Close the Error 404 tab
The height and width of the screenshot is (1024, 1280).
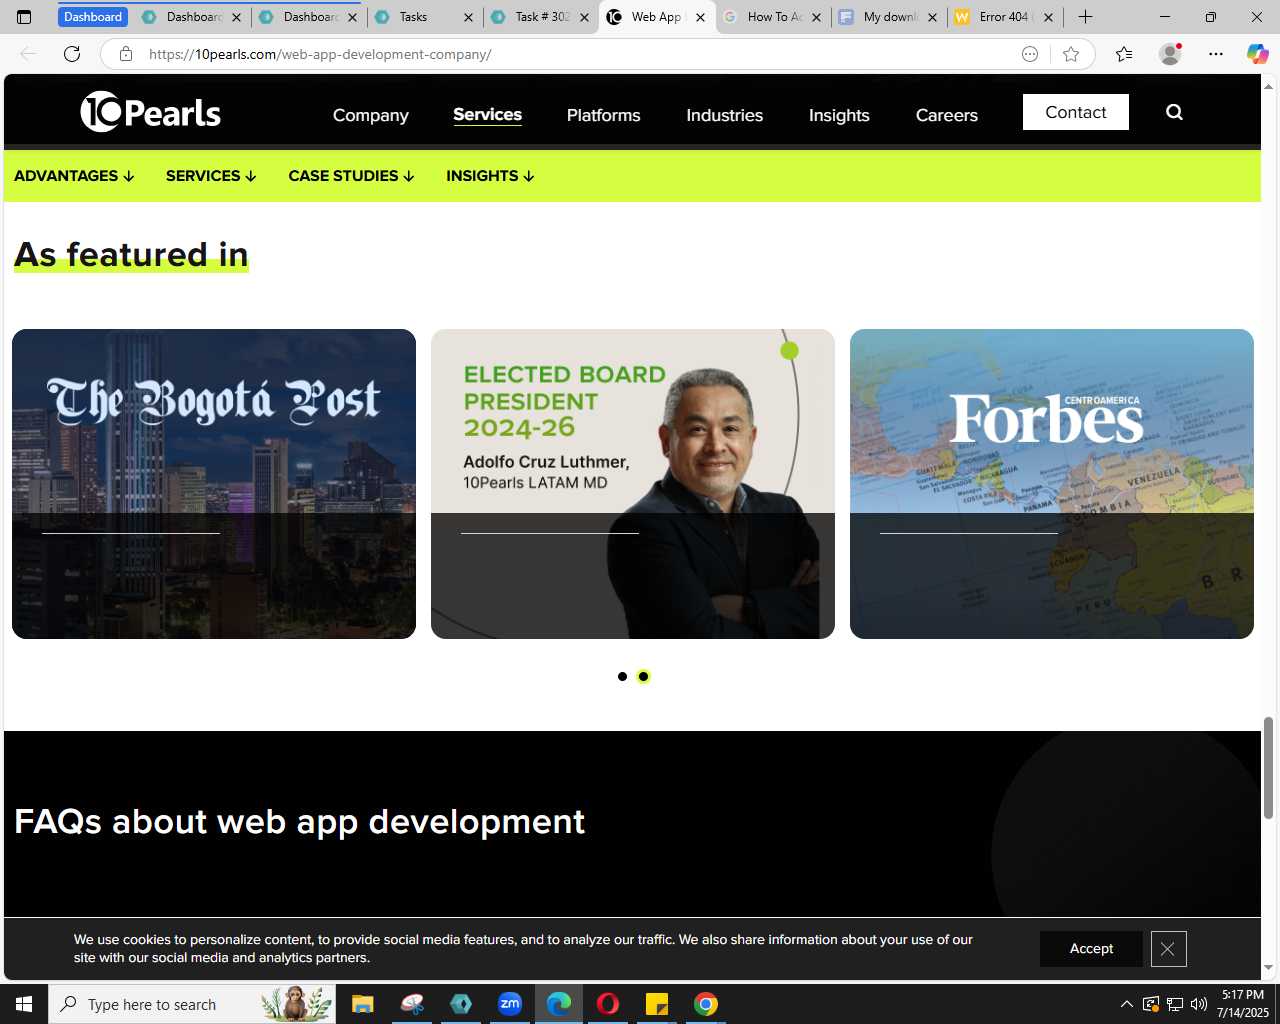(1048, 17)
